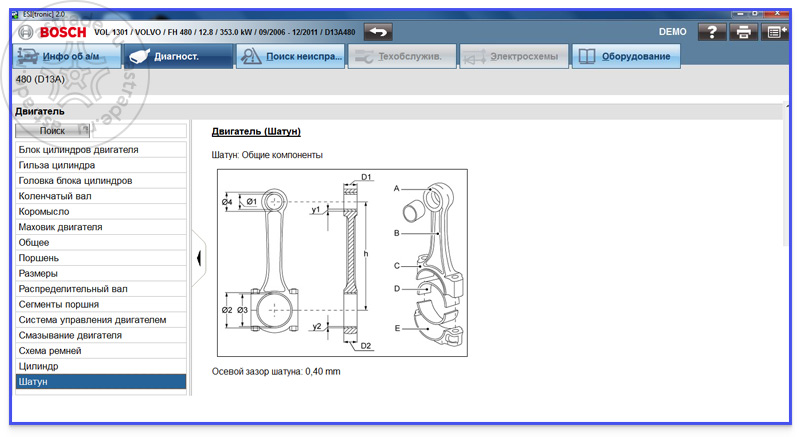Screen dimensions: 799x437
Task: Switch to the Диагност. tab
Action: point(178,56)
